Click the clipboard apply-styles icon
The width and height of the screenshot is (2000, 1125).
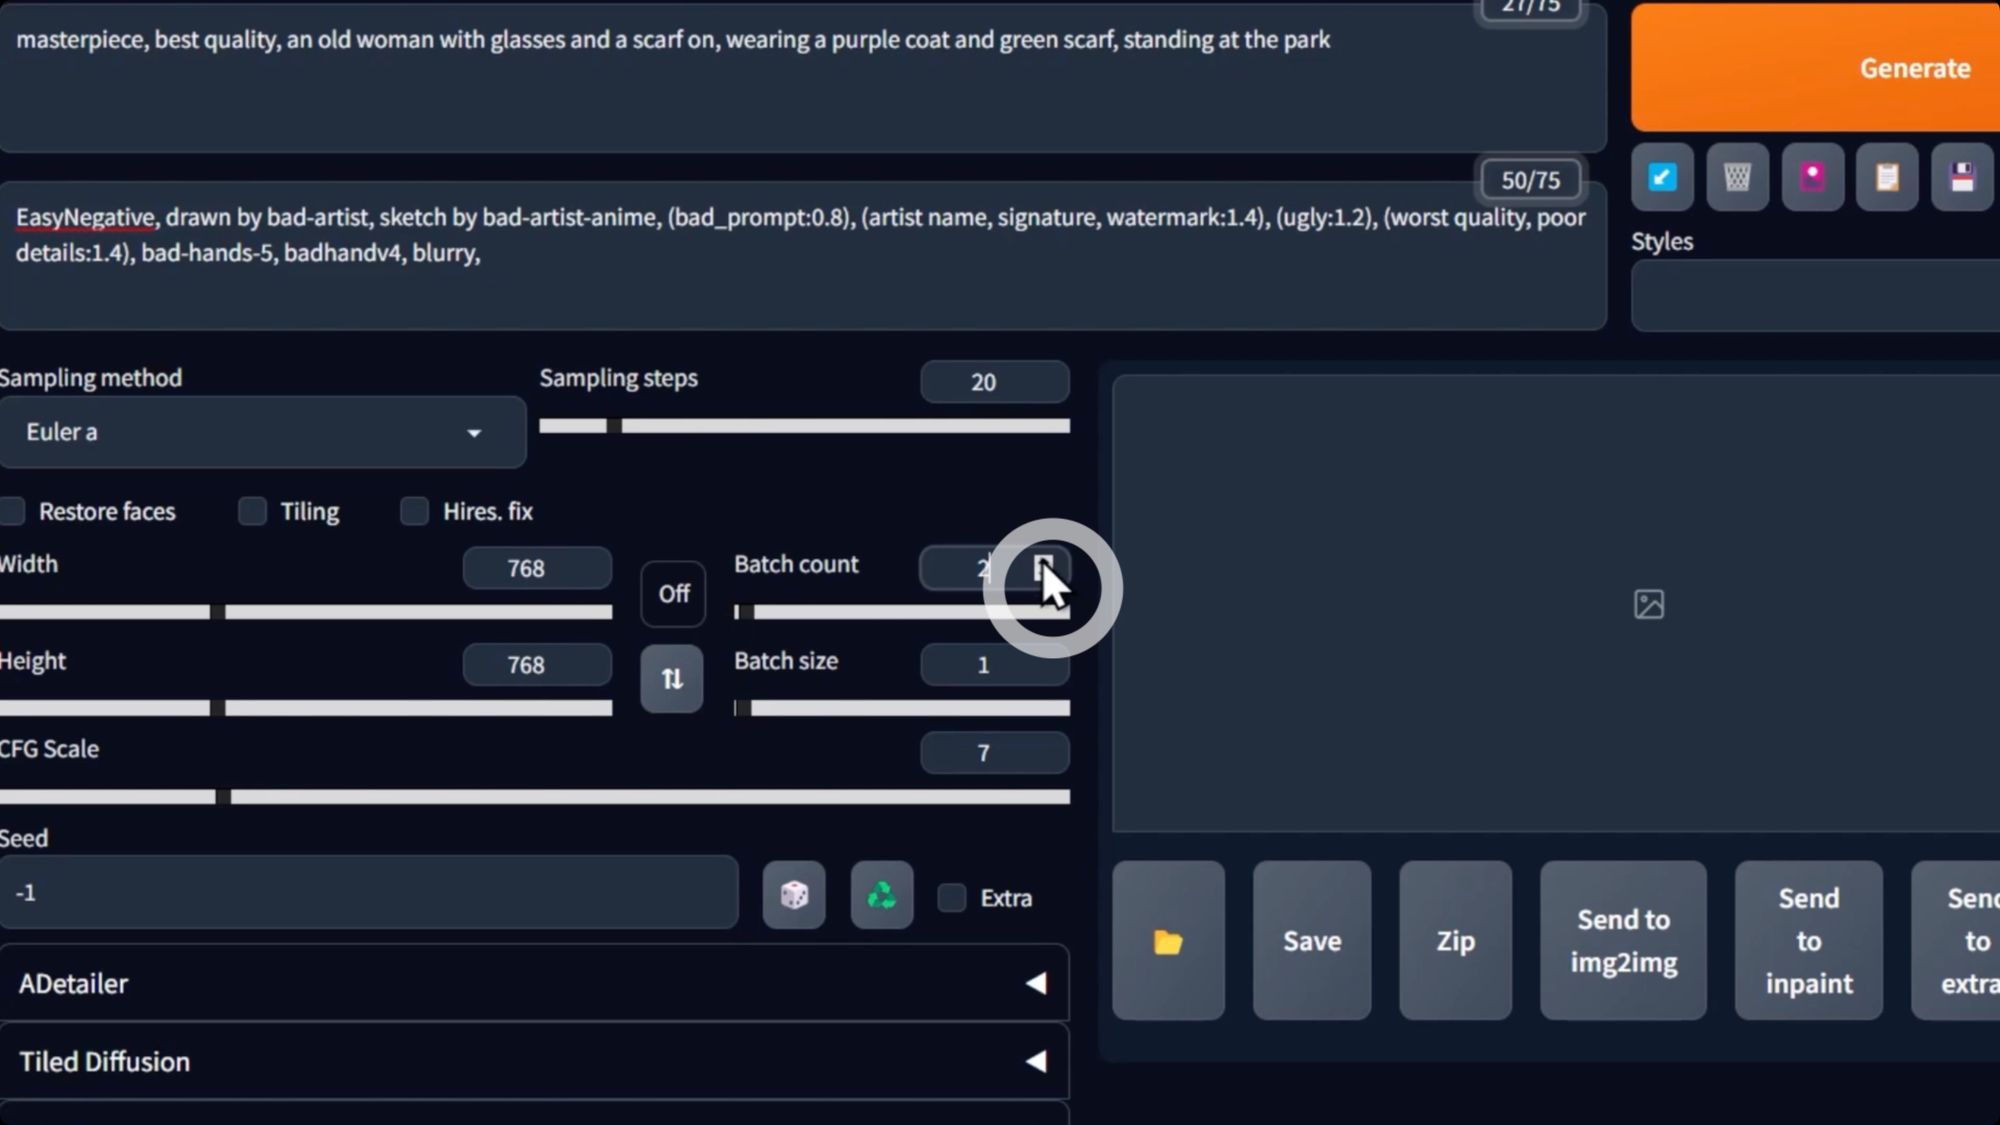point(1887,178)
